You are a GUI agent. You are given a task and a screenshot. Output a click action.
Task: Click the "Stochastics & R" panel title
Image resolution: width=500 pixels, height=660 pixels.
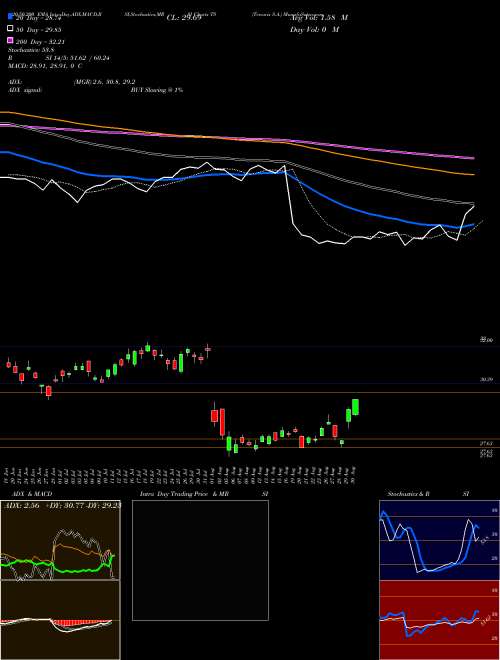[409, 494]
